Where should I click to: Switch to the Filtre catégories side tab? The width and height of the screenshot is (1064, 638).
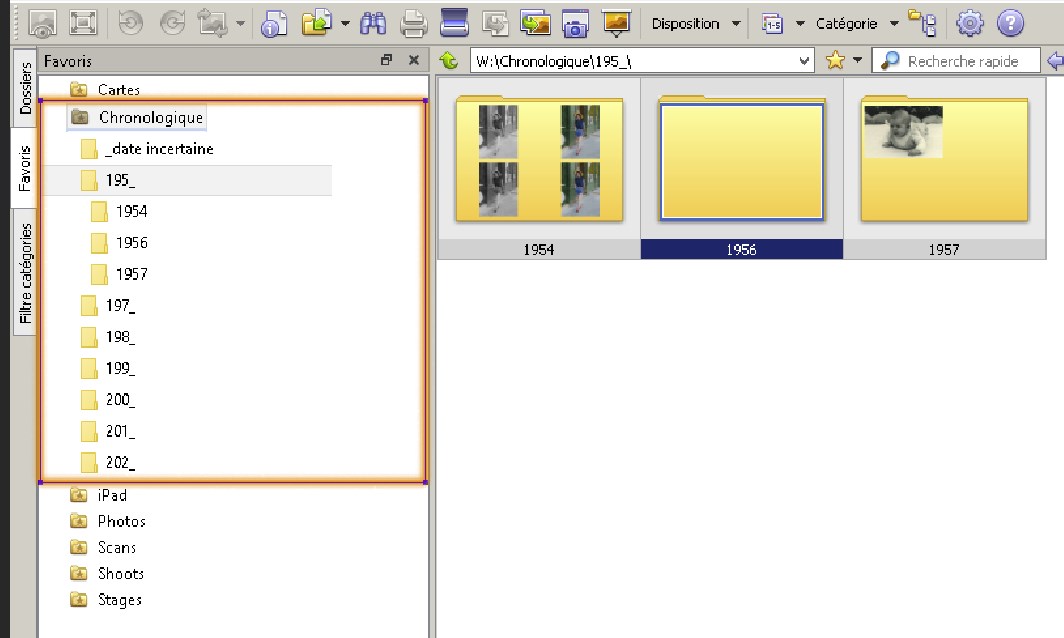(25, 273)
